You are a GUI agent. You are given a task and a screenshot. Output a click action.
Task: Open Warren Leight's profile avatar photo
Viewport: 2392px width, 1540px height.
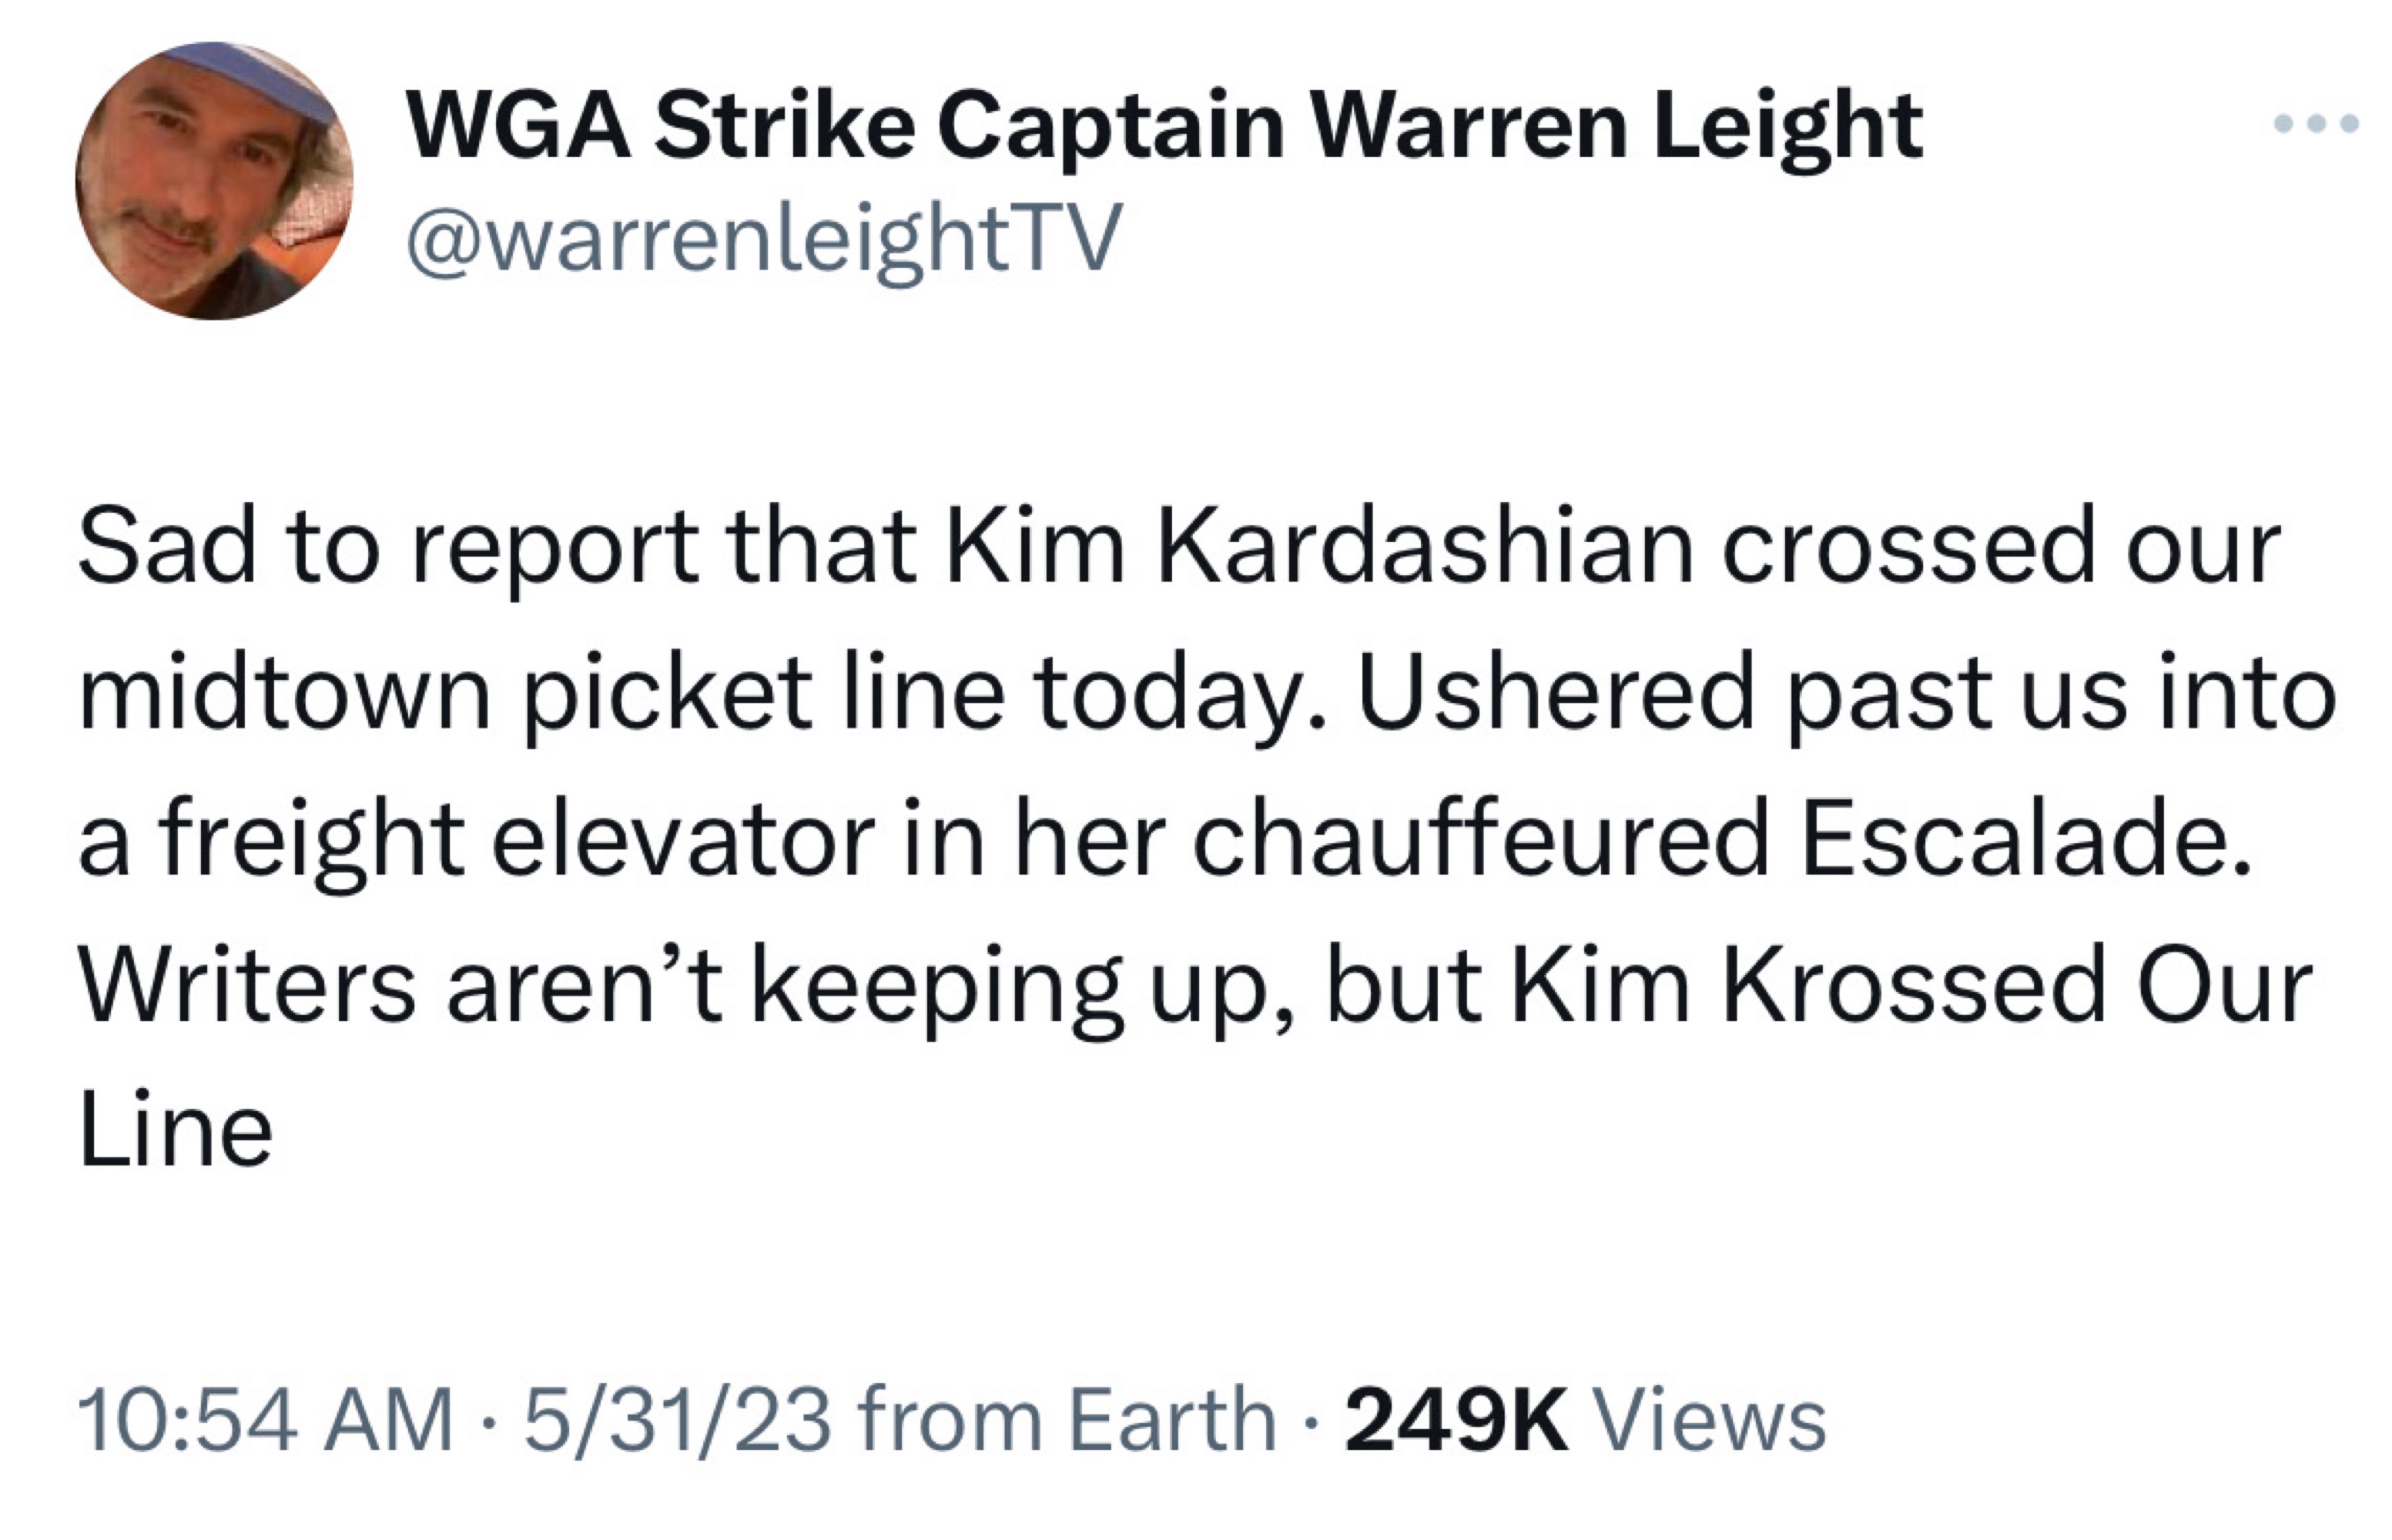coord(214,181)
